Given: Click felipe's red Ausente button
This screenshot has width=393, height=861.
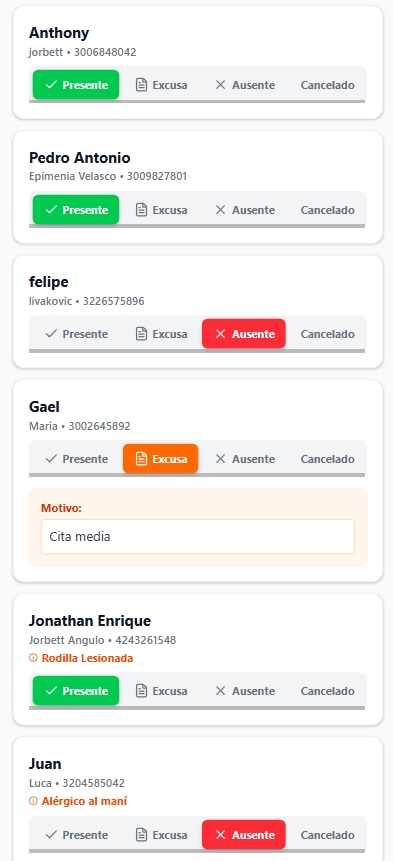Looking at the screenshot, I should 244,334.
